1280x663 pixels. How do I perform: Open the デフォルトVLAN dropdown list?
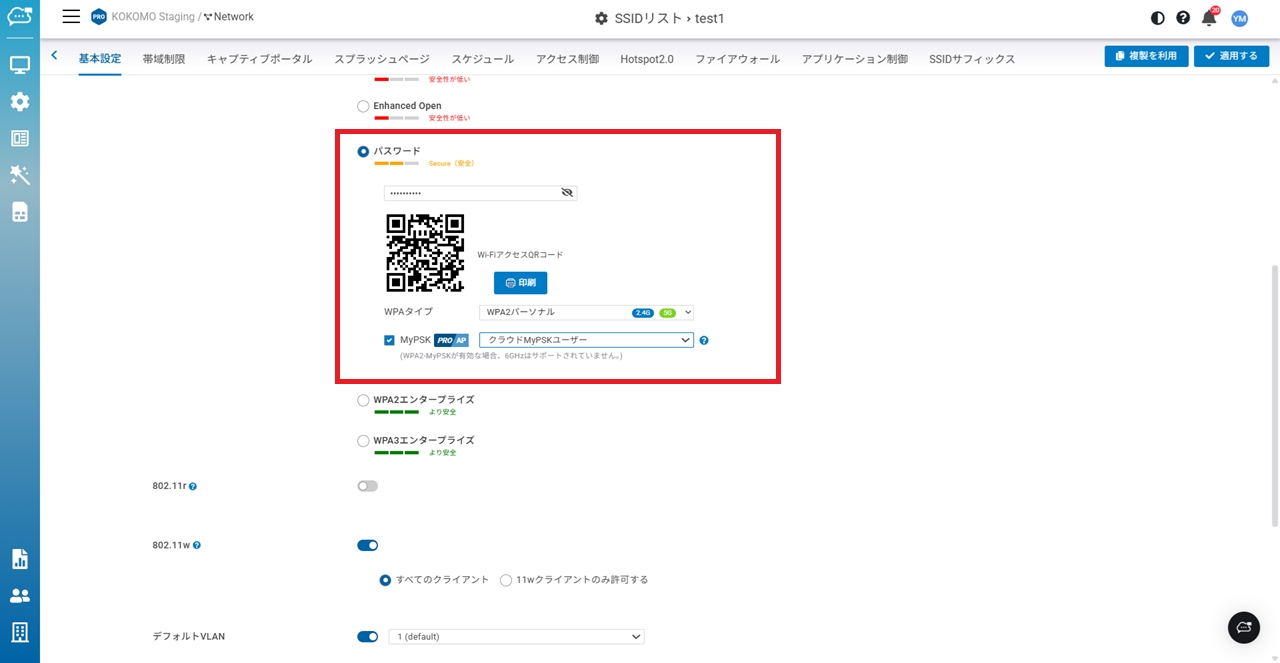click(516, 637)
